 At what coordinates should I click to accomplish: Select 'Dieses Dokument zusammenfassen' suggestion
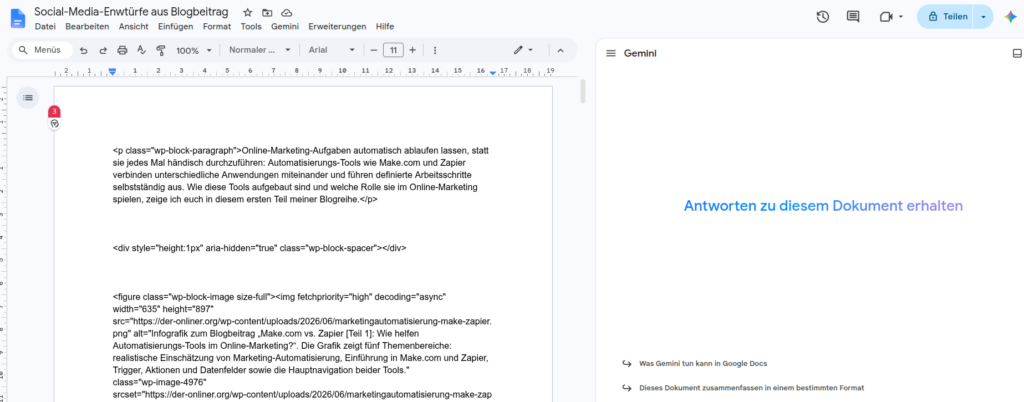751,388
